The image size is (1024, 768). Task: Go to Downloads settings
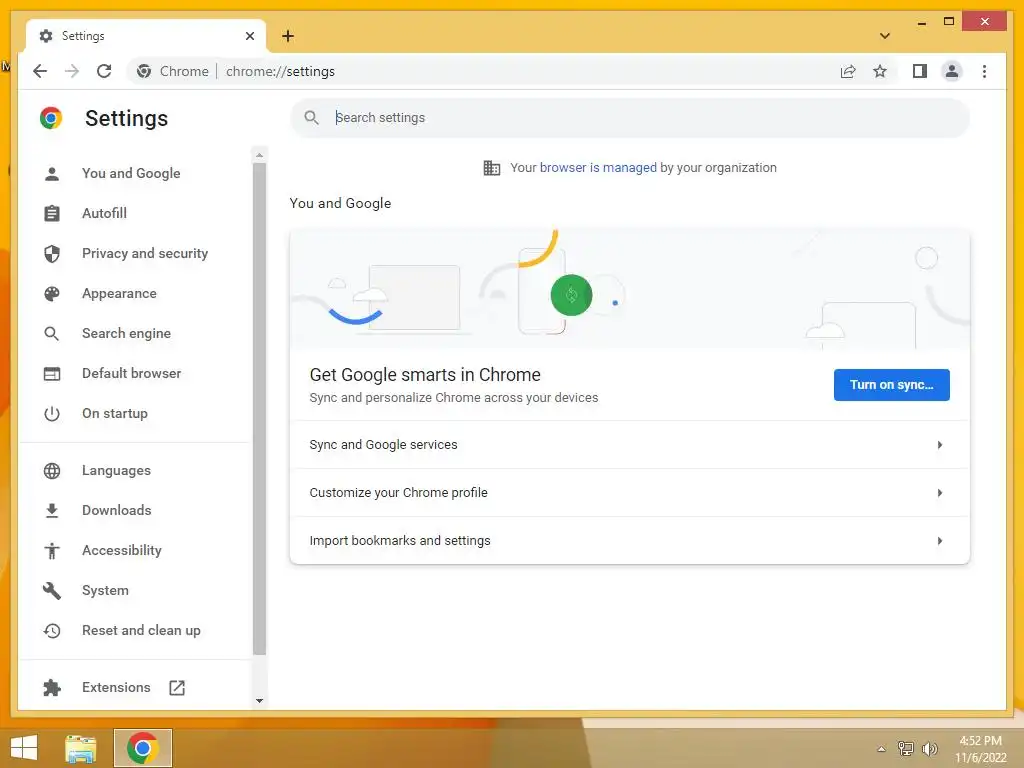click(x=116, y=511)
